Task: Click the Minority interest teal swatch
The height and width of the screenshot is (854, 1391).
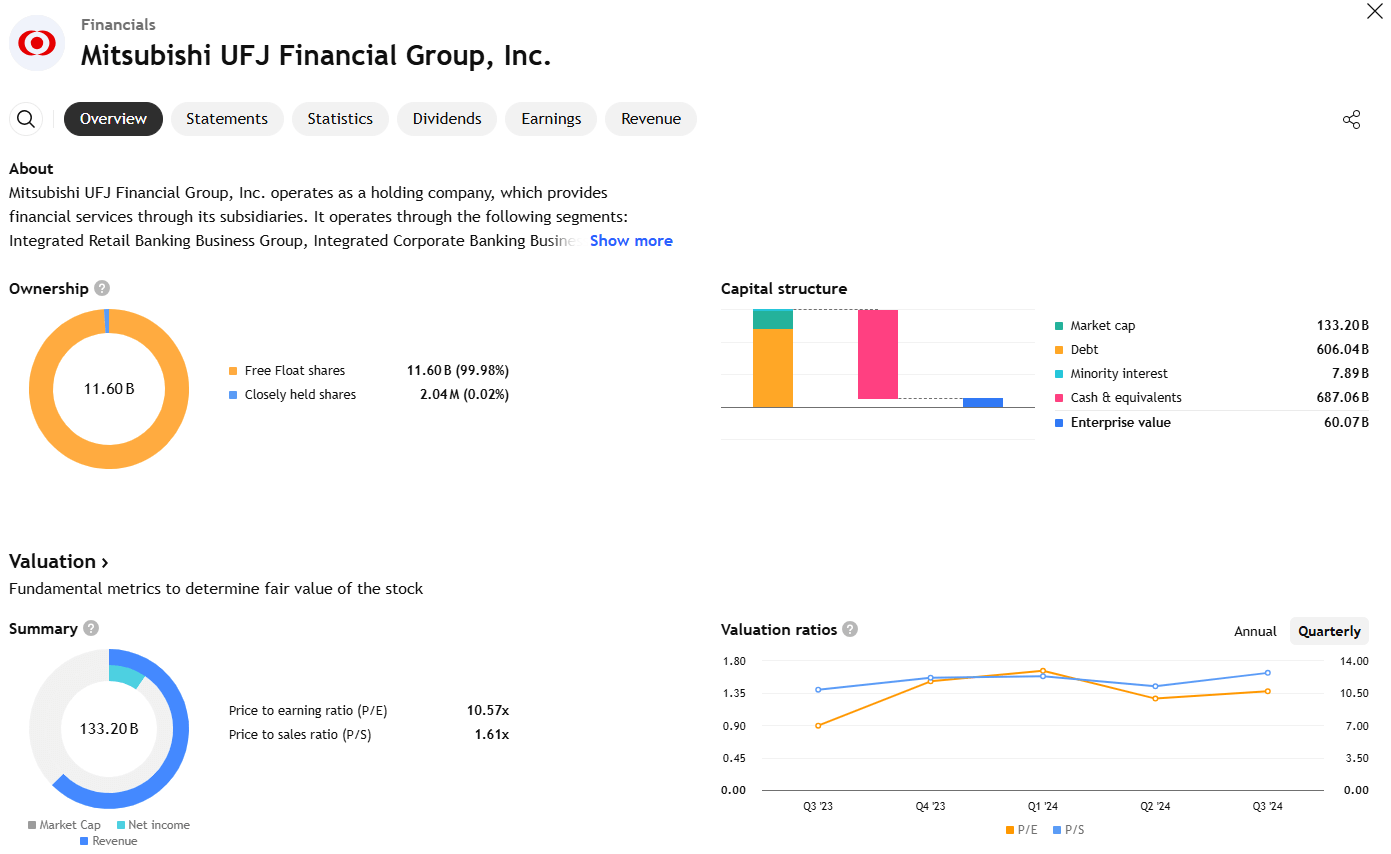Action: click(x=1059, y=374)
